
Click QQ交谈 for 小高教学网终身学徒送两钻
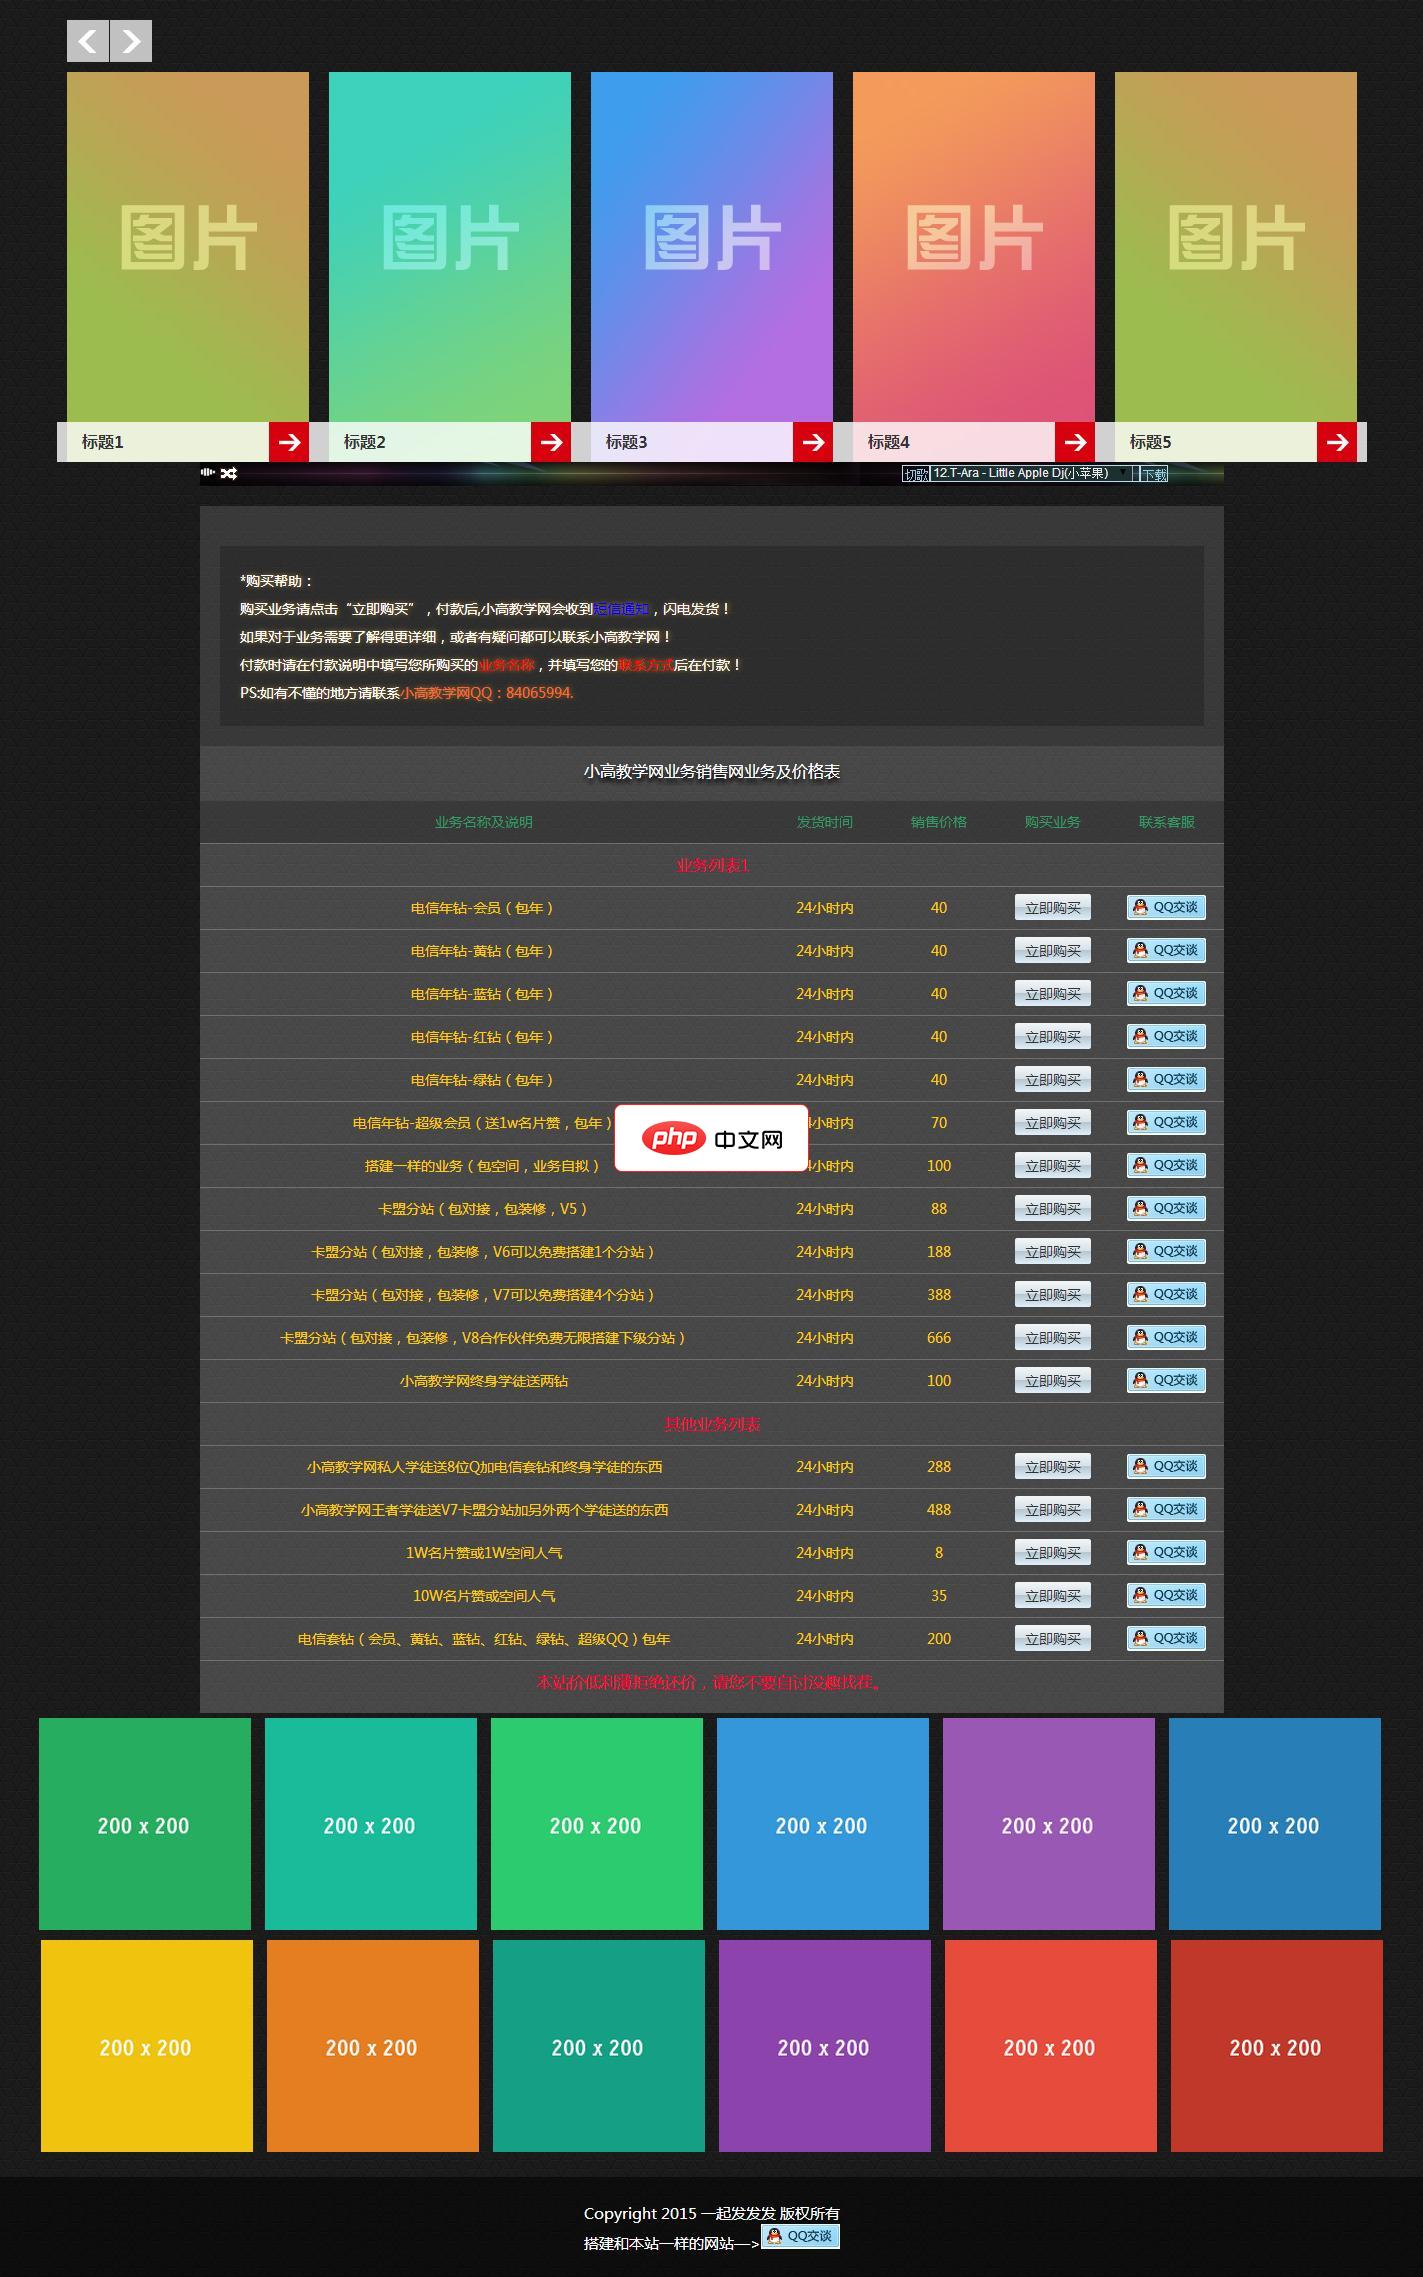point(1166,1380)
